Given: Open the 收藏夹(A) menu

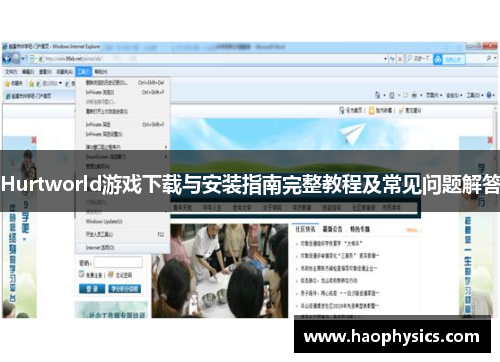Looking at the screenshot, I should pos(64,71).
